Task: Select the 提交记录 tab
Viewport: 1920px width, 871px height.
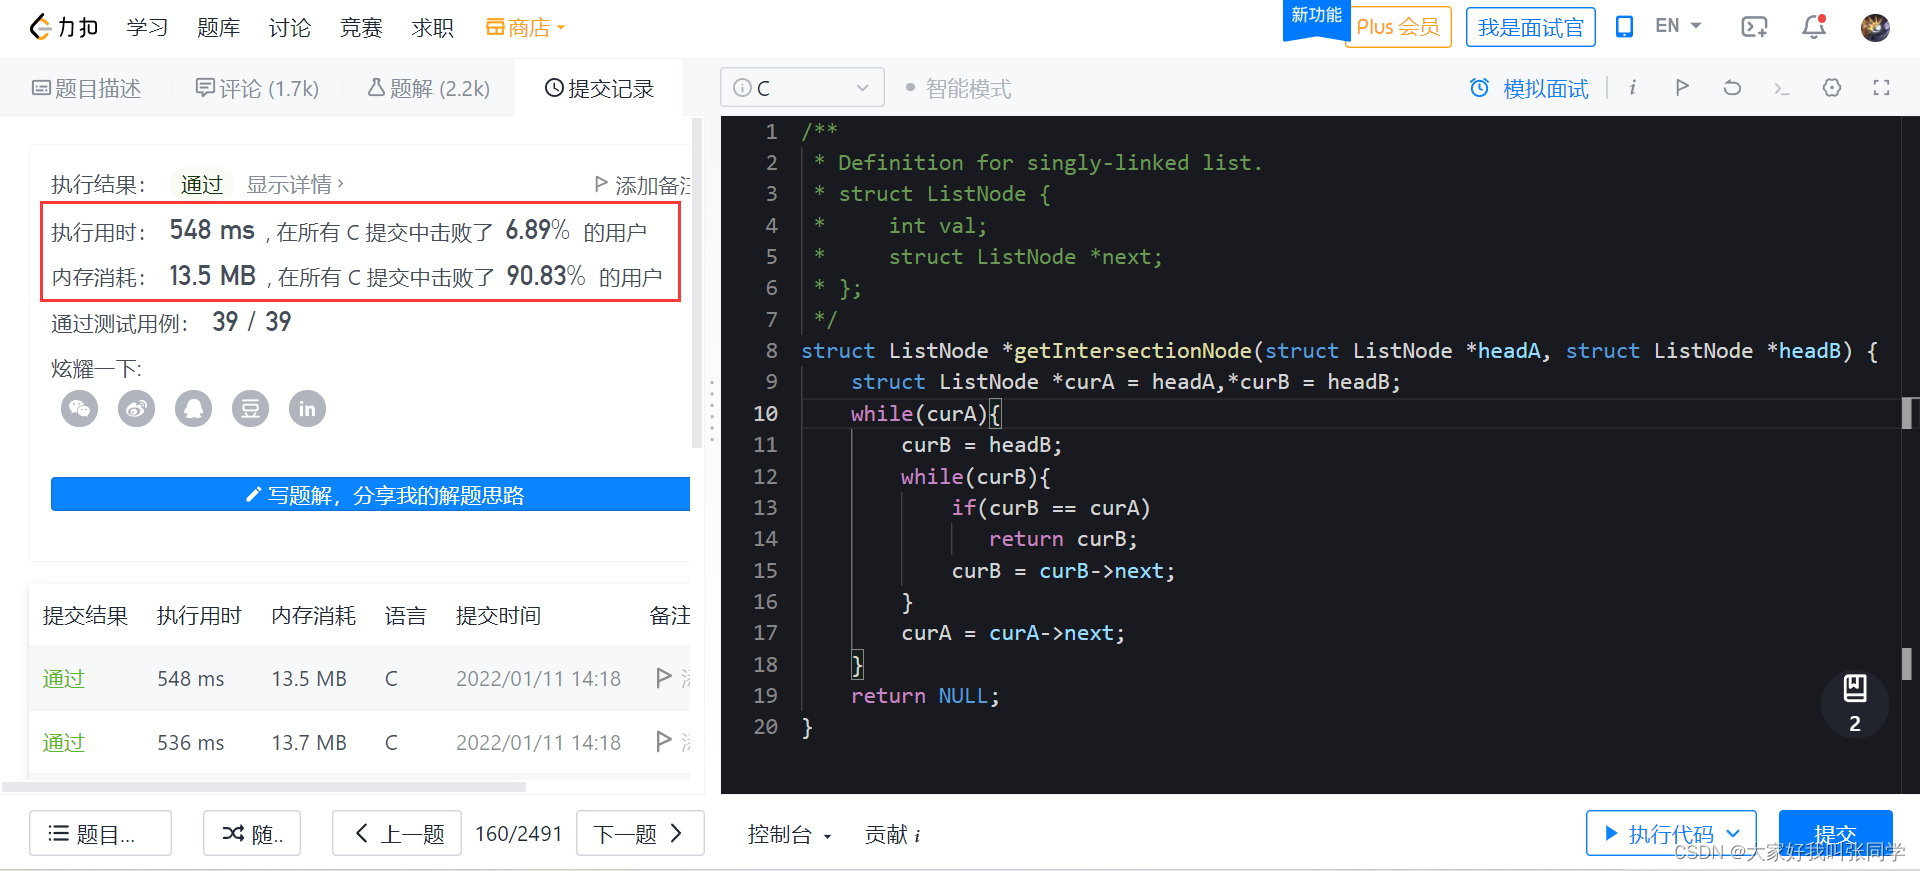Action: [599, 88]
